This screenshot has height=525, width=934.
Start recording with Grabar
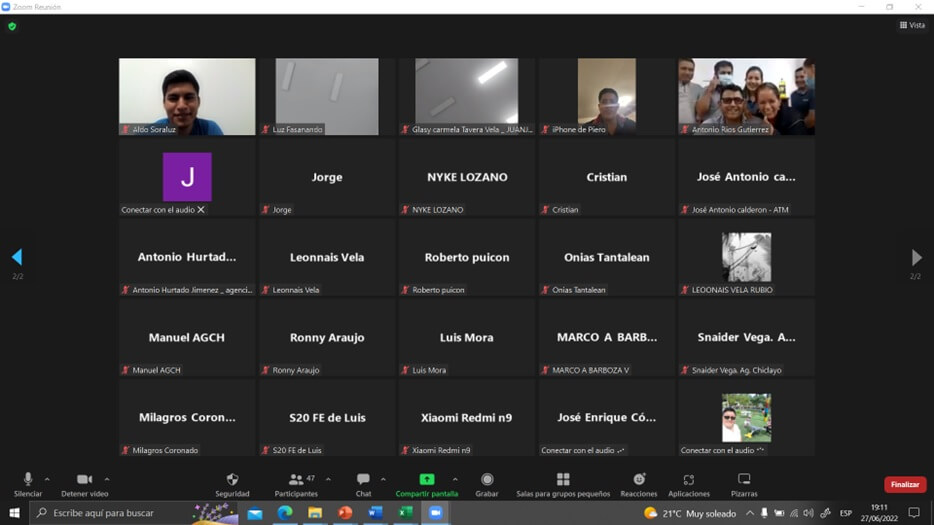487,481
